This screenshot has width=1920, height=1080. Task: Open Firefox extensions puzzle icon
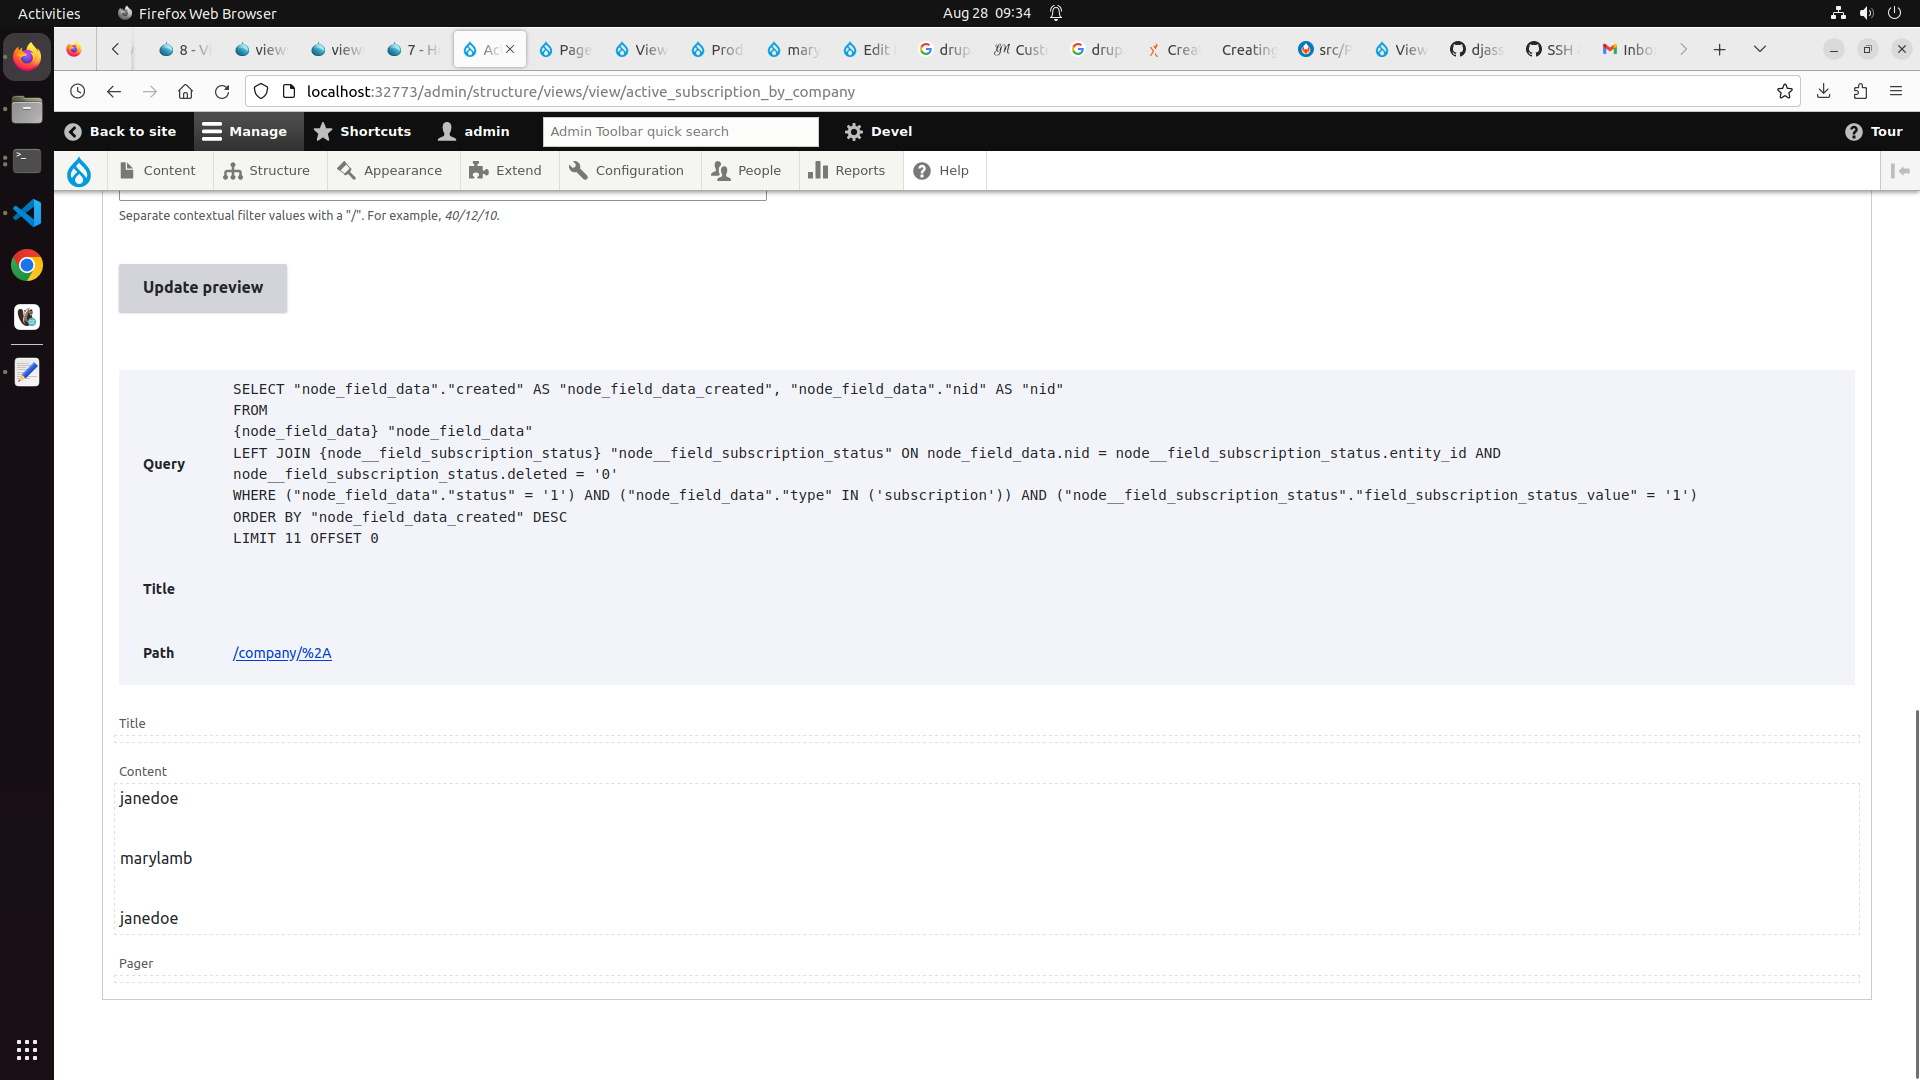[1860, 91]
